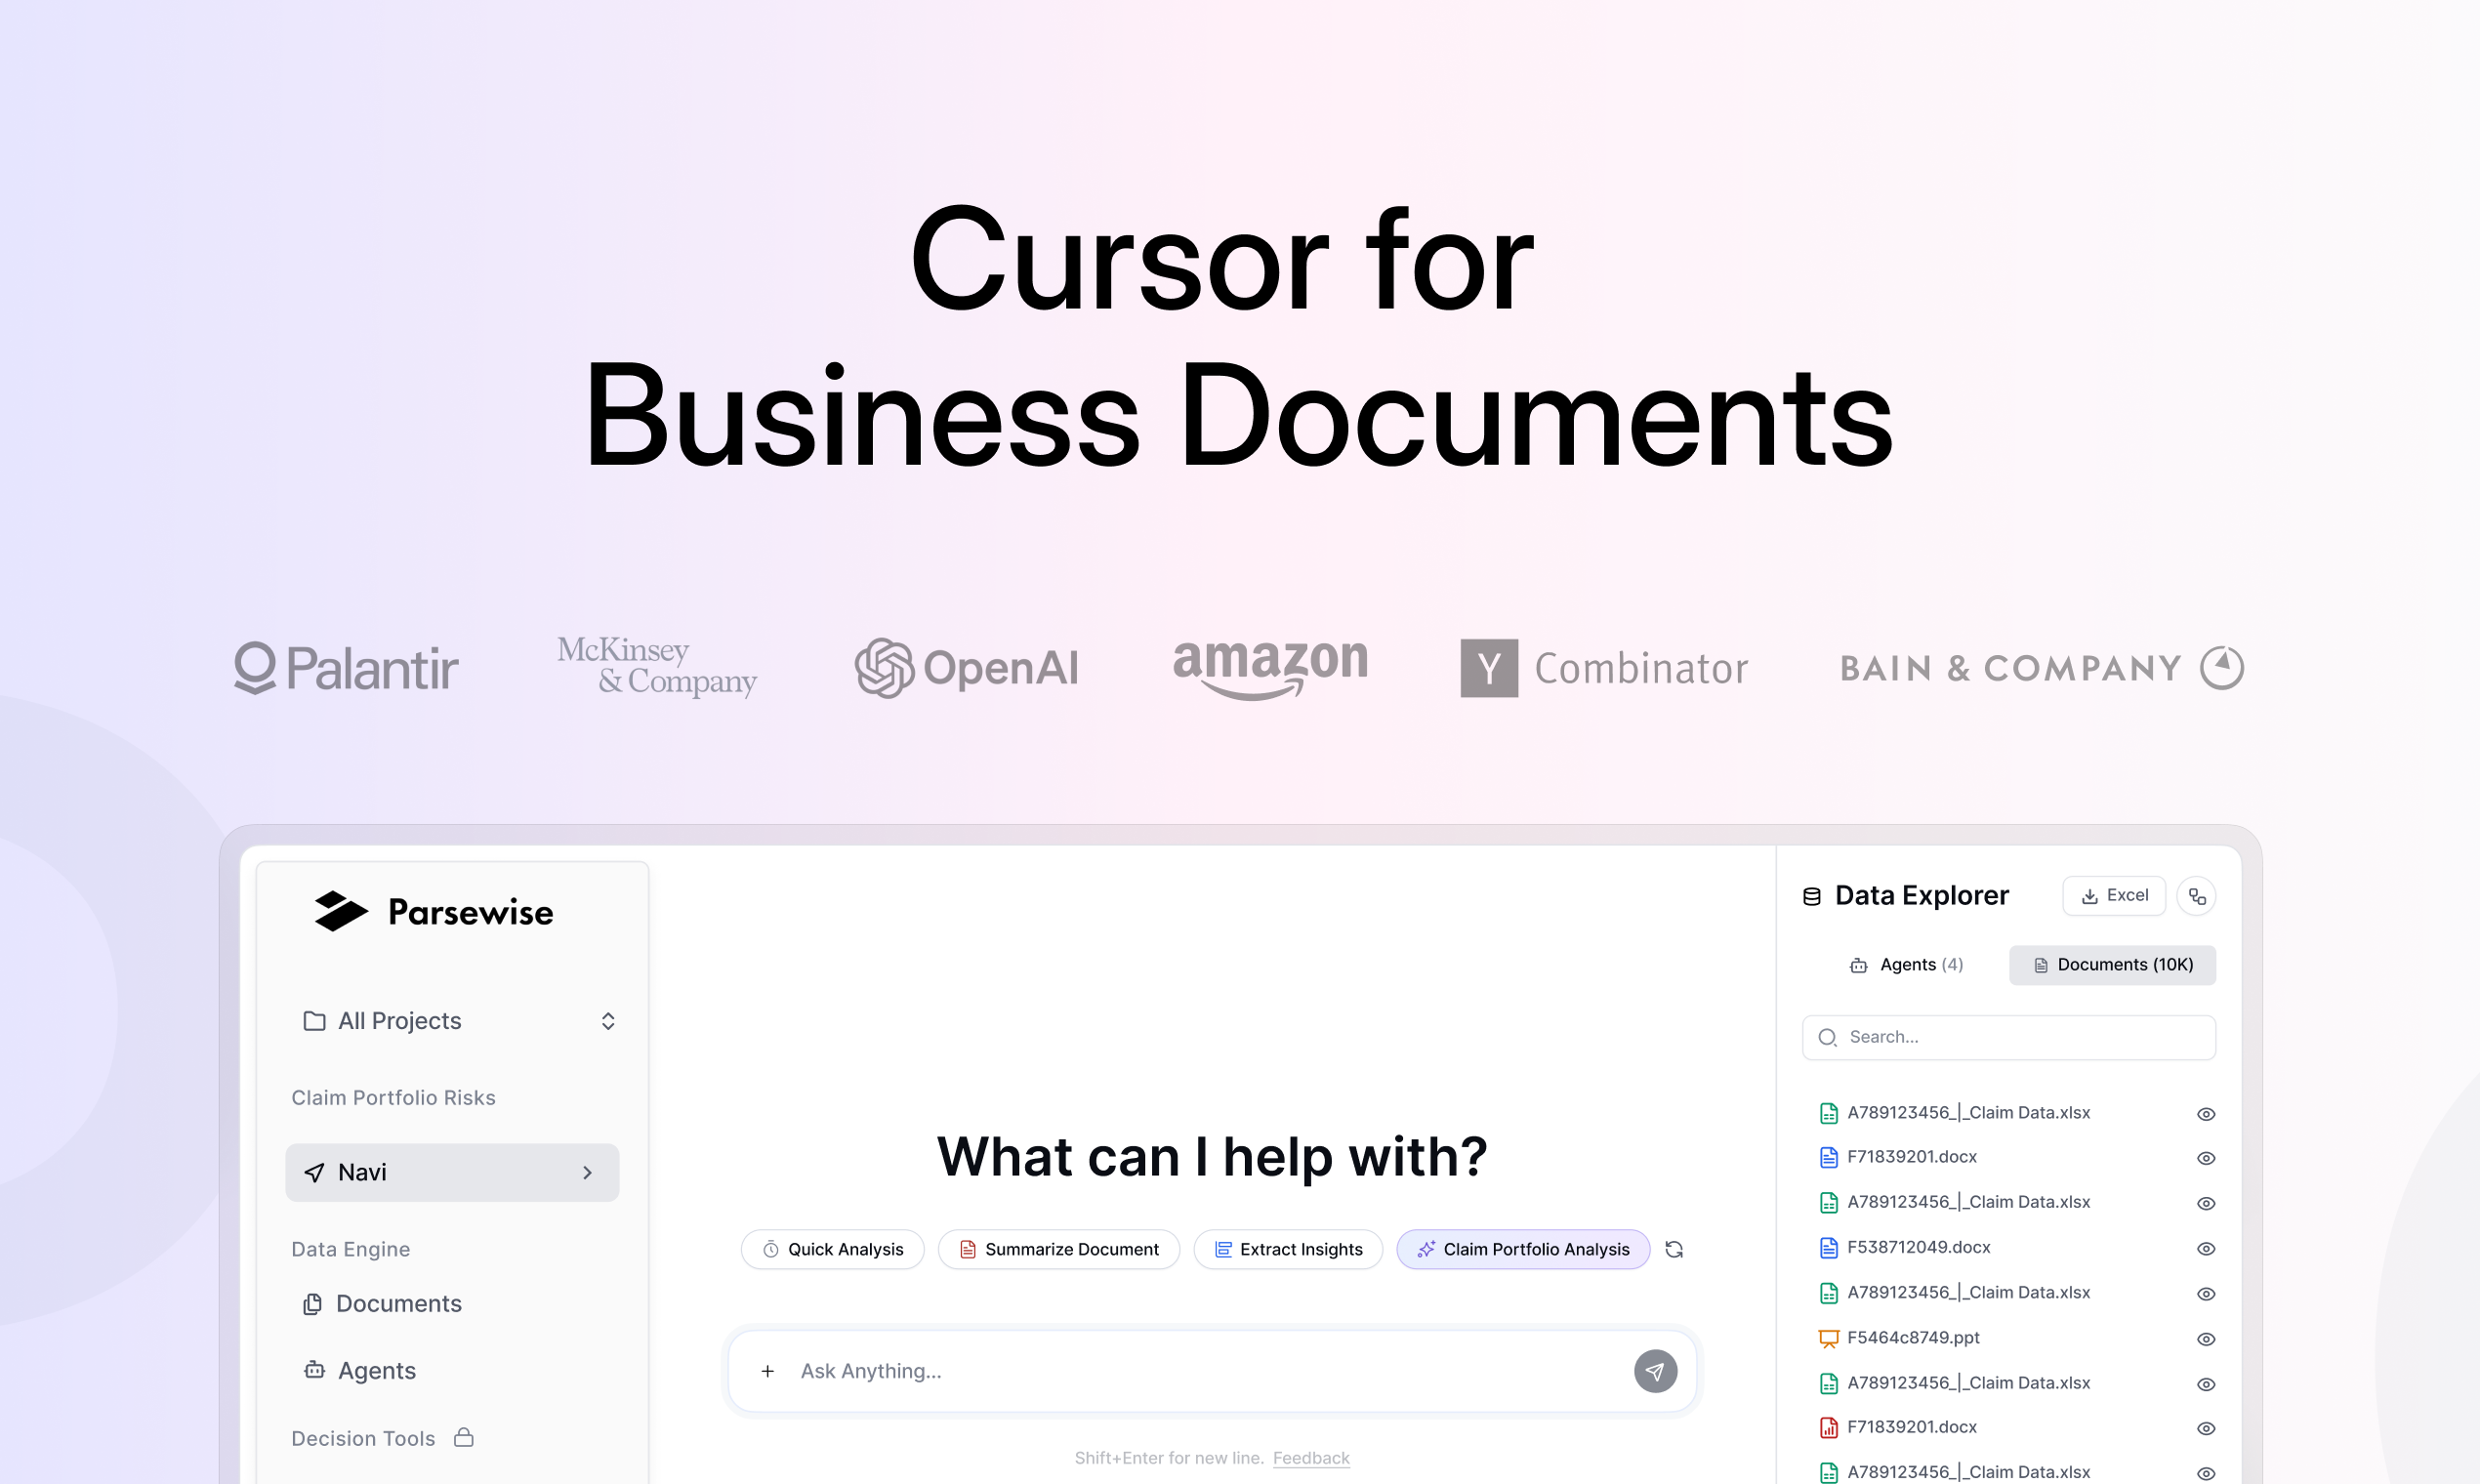2480x1484 pixels.
Task: Click the Excel export button
Action: [x=2113, y=896]
